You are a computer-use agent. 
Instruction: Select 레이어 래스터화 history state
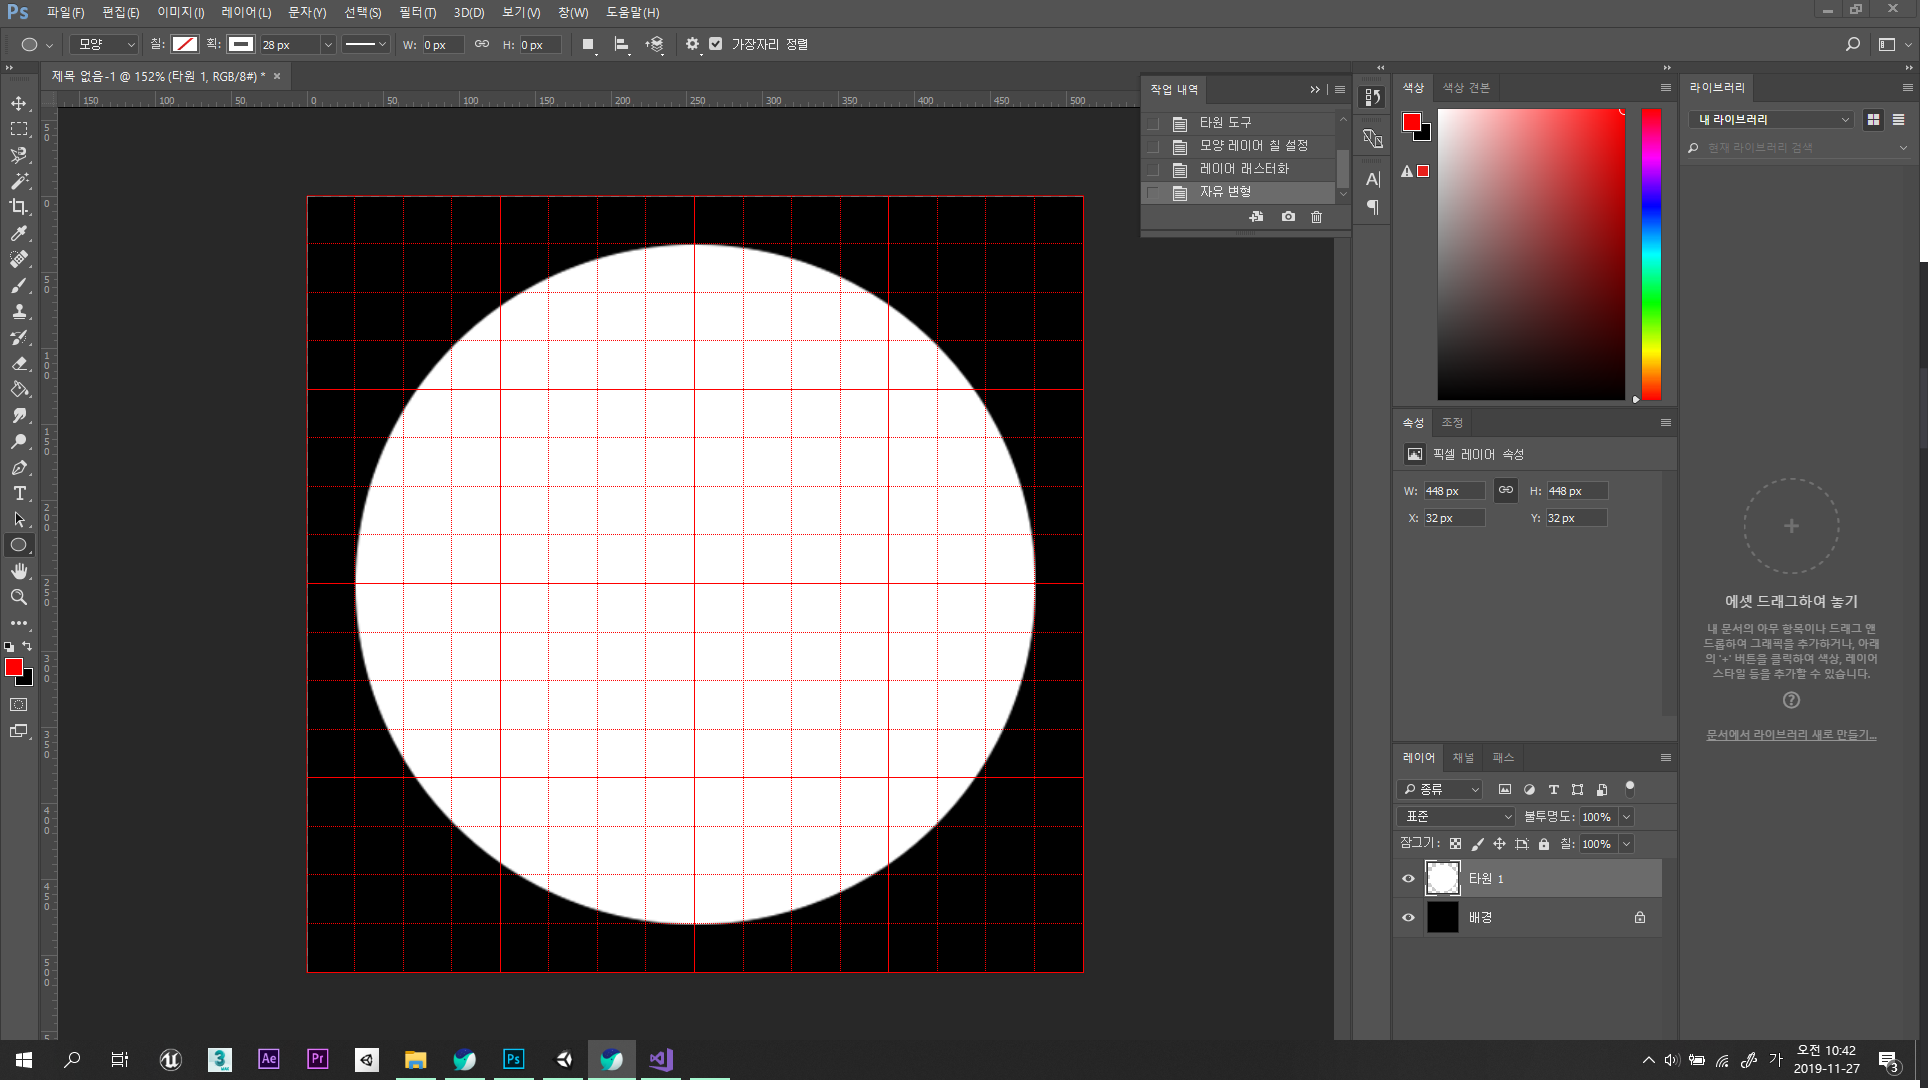(1244, 169)
